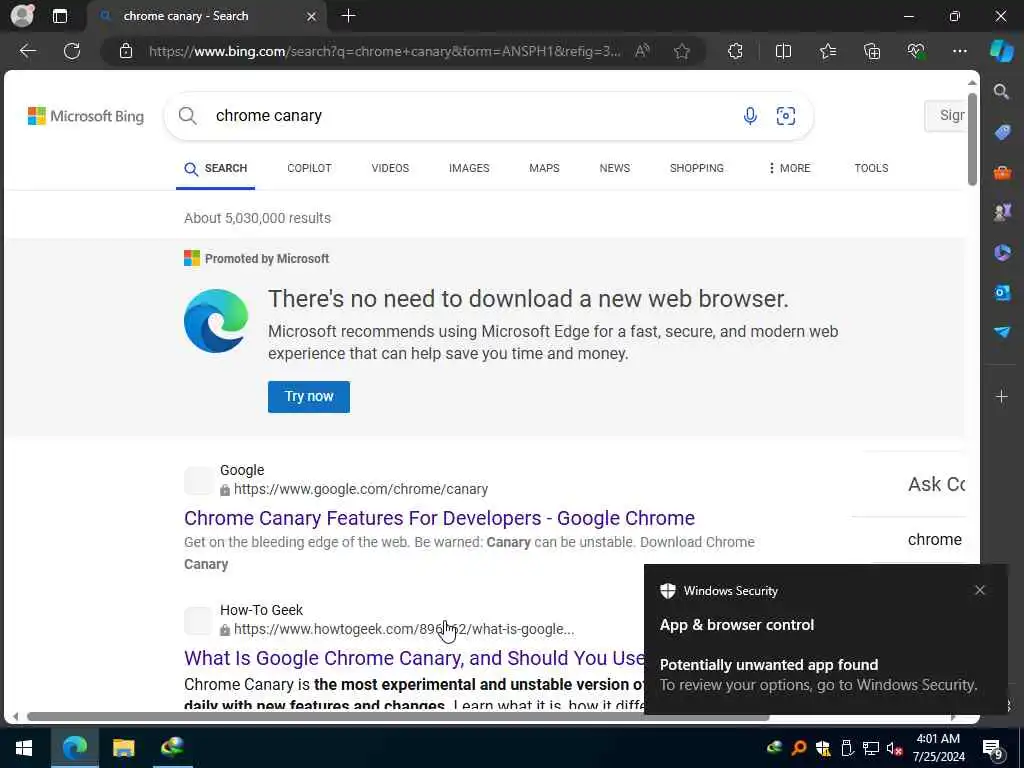Open Browser essentials heart icon
The height and width of the screenshot is (768, 1024).
(916, 51)
